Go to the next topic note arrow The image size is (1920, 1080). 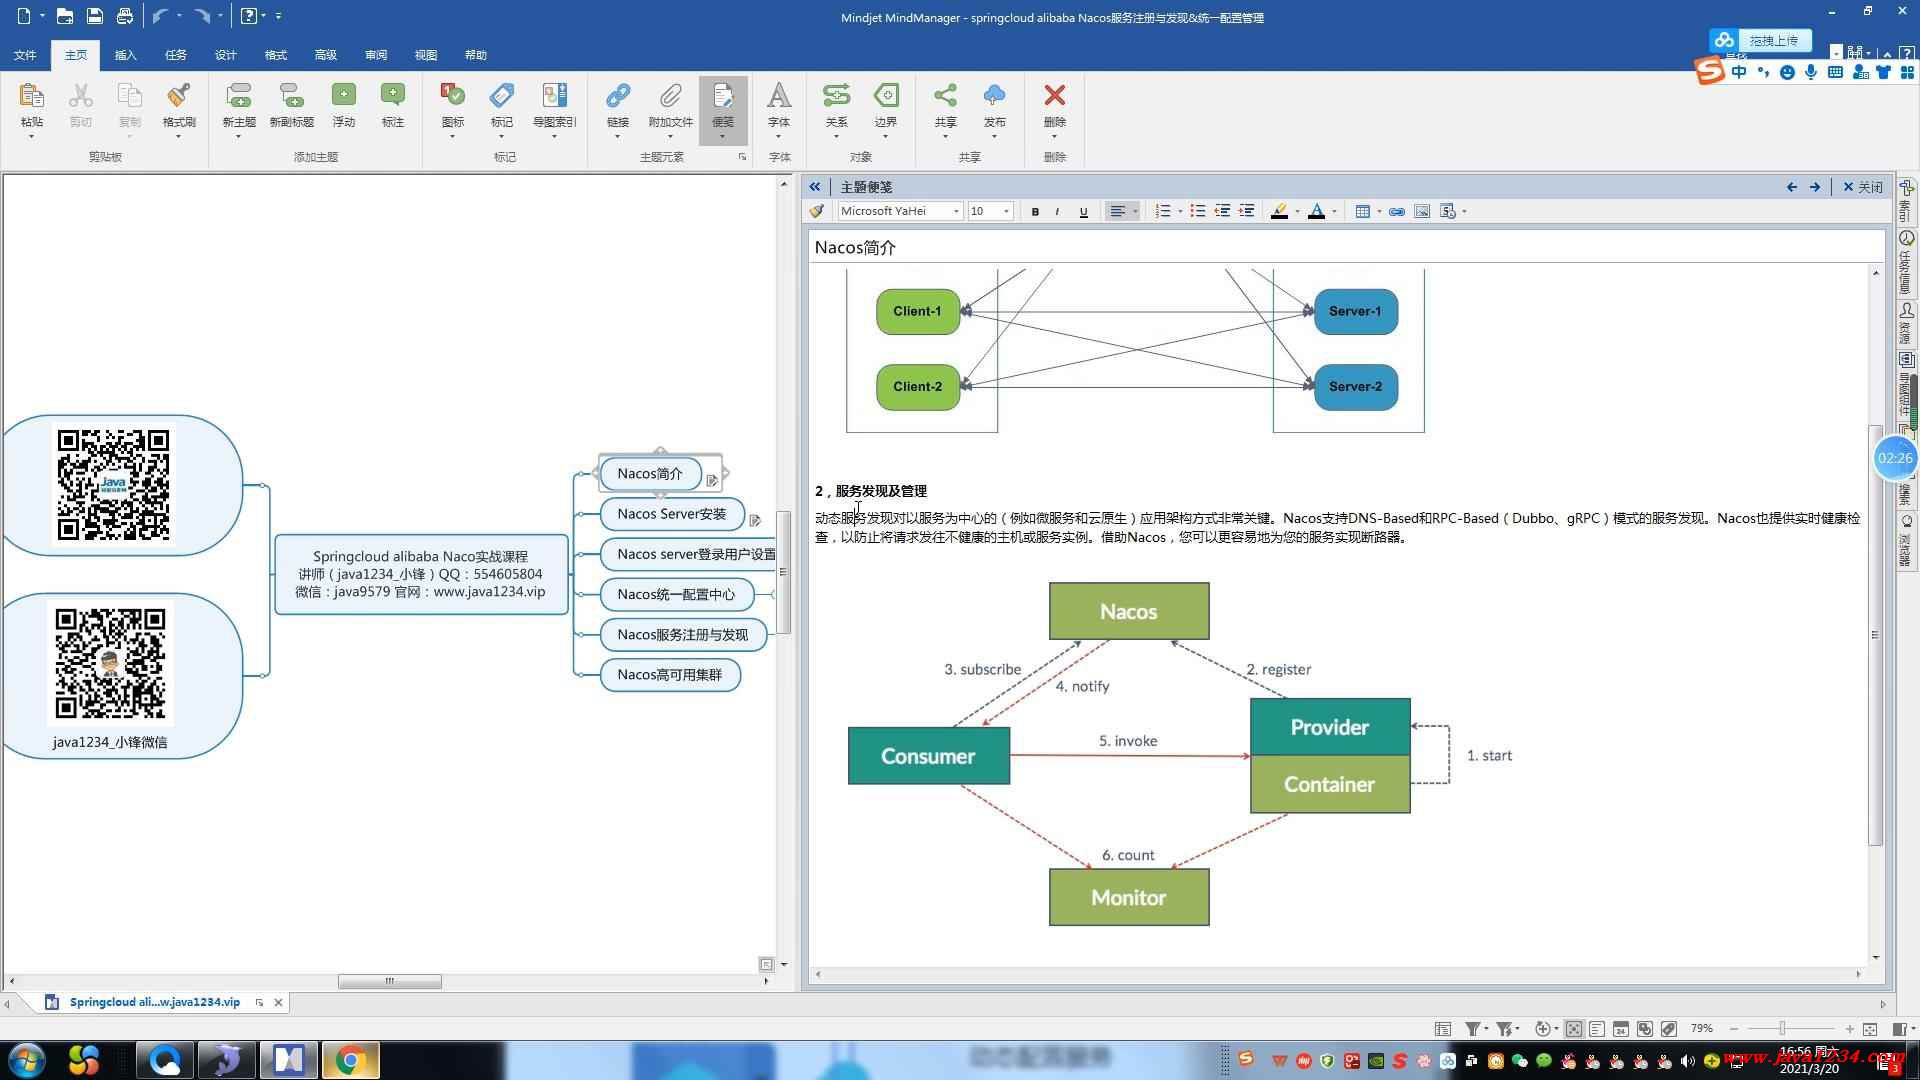pos(1815,187)
